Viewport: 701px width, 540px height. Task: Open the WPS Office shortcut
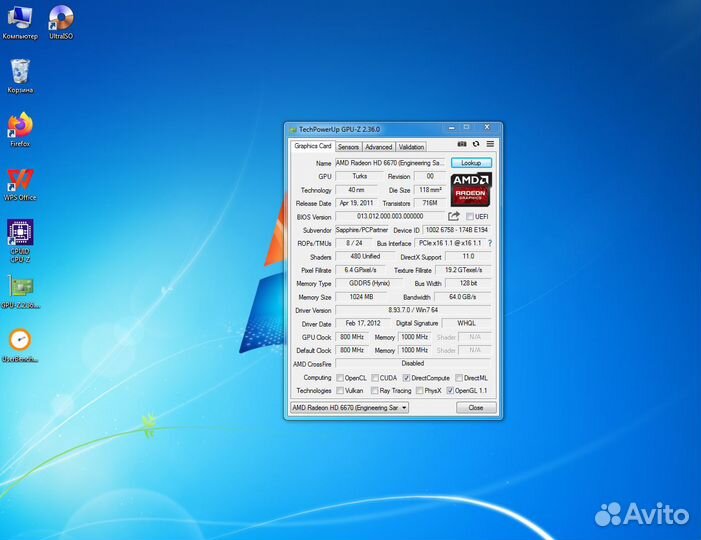pyautogui.click(x=20, y=184)
